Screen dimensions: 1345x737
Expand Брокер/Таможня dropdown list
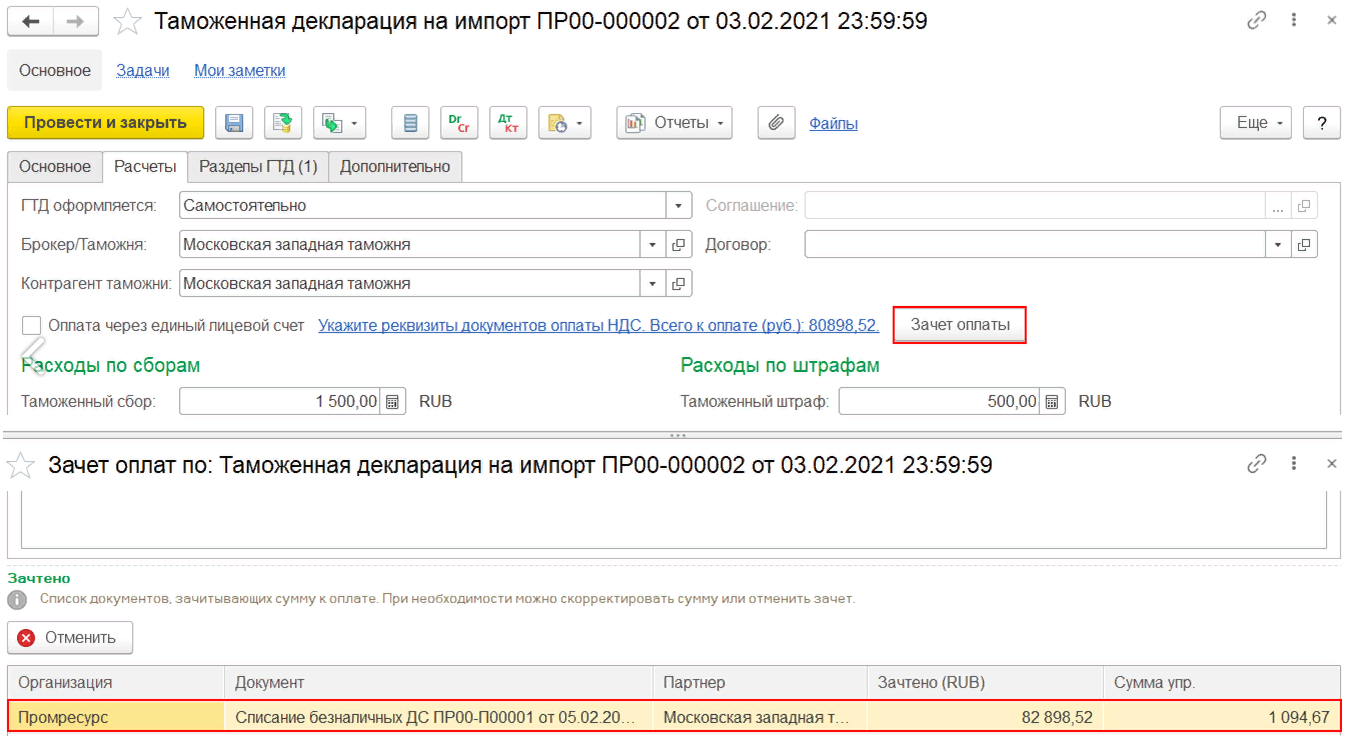coord(652,244)
